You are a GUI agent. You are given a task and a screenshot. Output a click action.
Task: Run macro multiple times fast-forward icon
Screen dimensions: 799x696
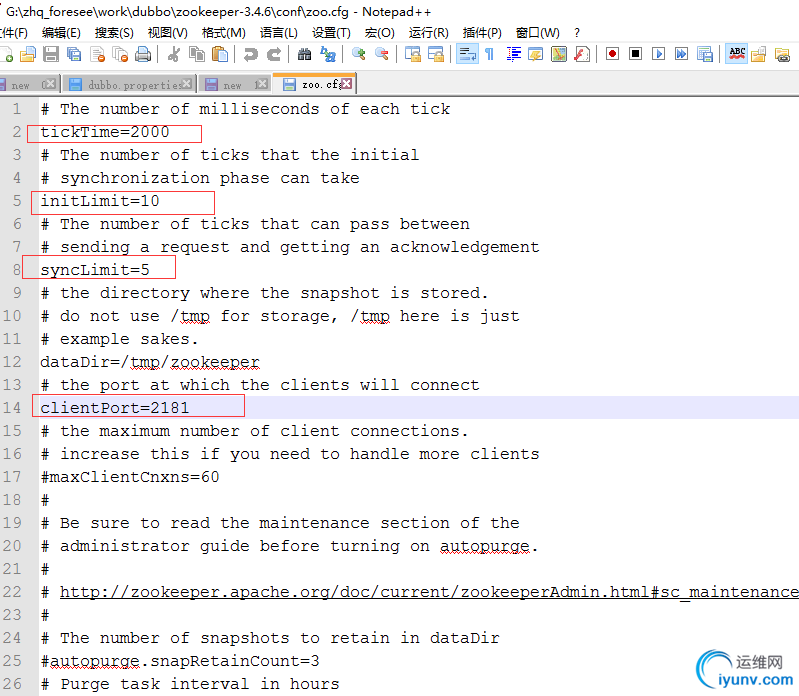681,54
